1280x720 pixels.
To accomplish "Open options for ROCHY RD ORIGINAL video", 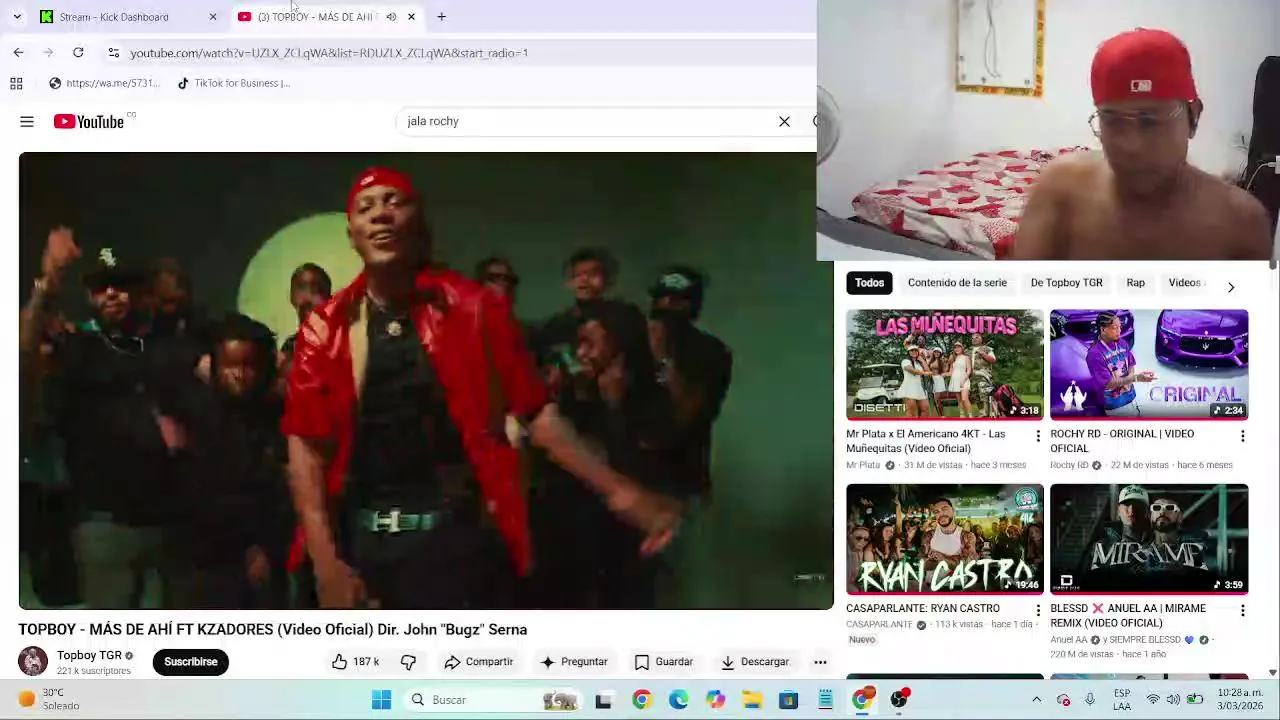I will point(1242,436).
